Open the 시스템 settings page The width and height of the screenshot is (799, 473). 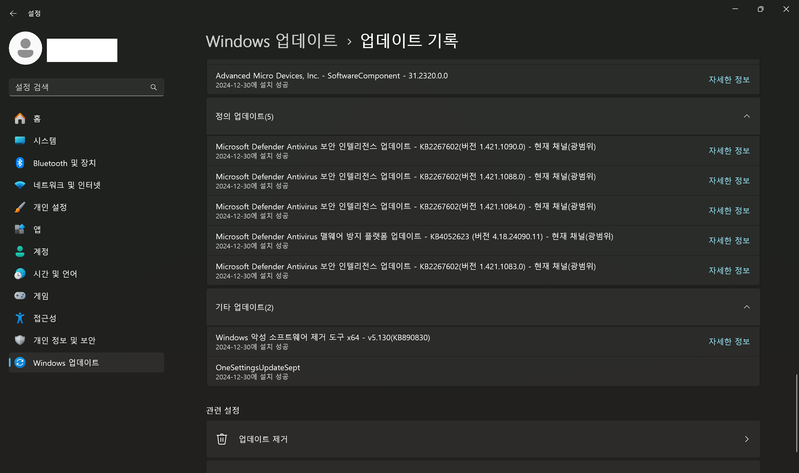pos(86,141)
